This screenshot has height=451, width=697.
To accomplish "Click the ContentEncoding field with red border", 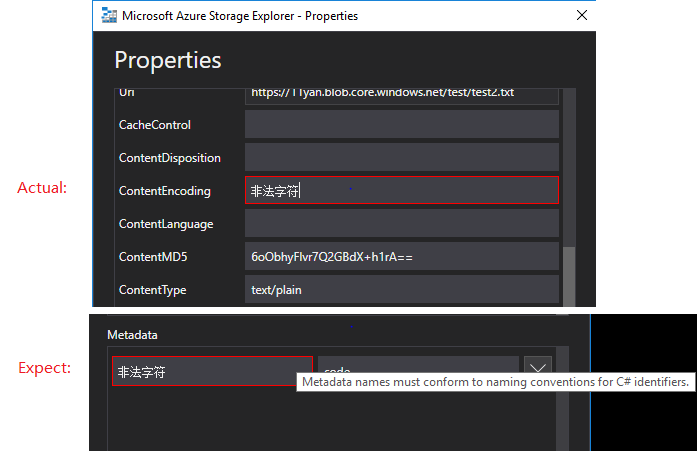I will (x=402, y=190).
